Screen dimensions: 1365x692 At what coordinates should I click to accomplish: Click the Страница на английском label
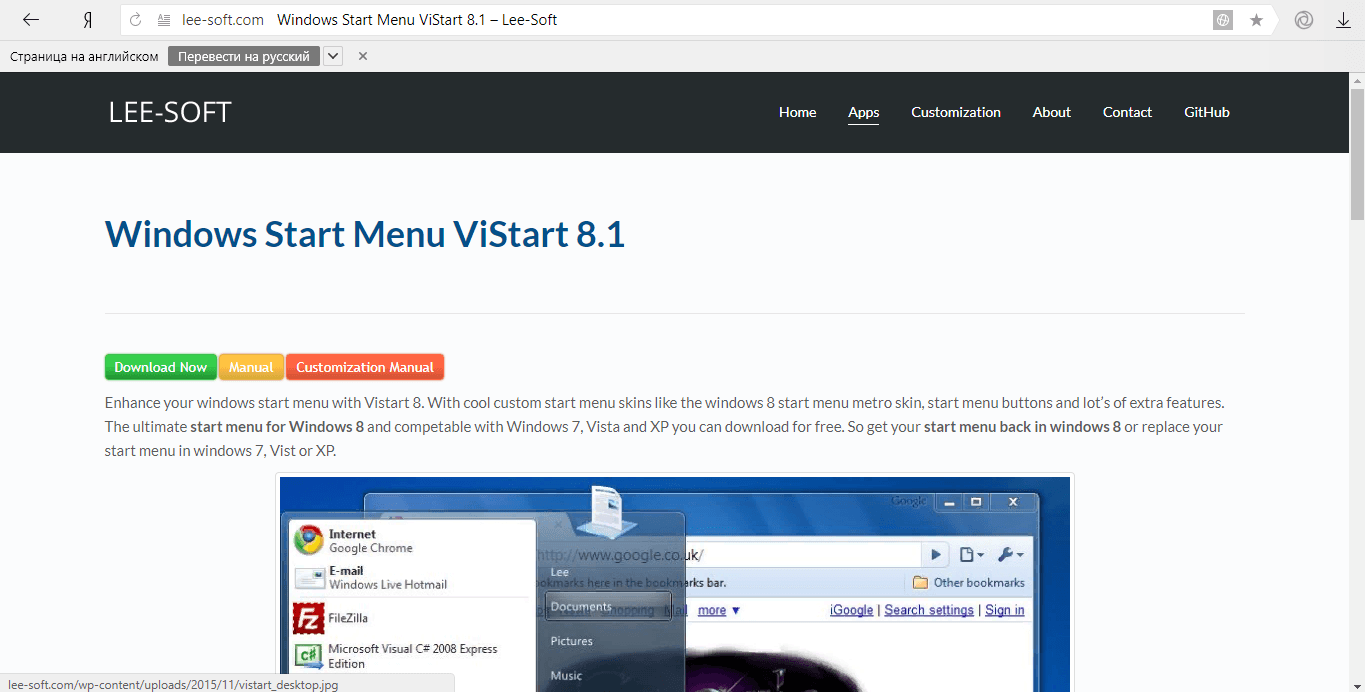pyautogui.click(x=84, y=56)
